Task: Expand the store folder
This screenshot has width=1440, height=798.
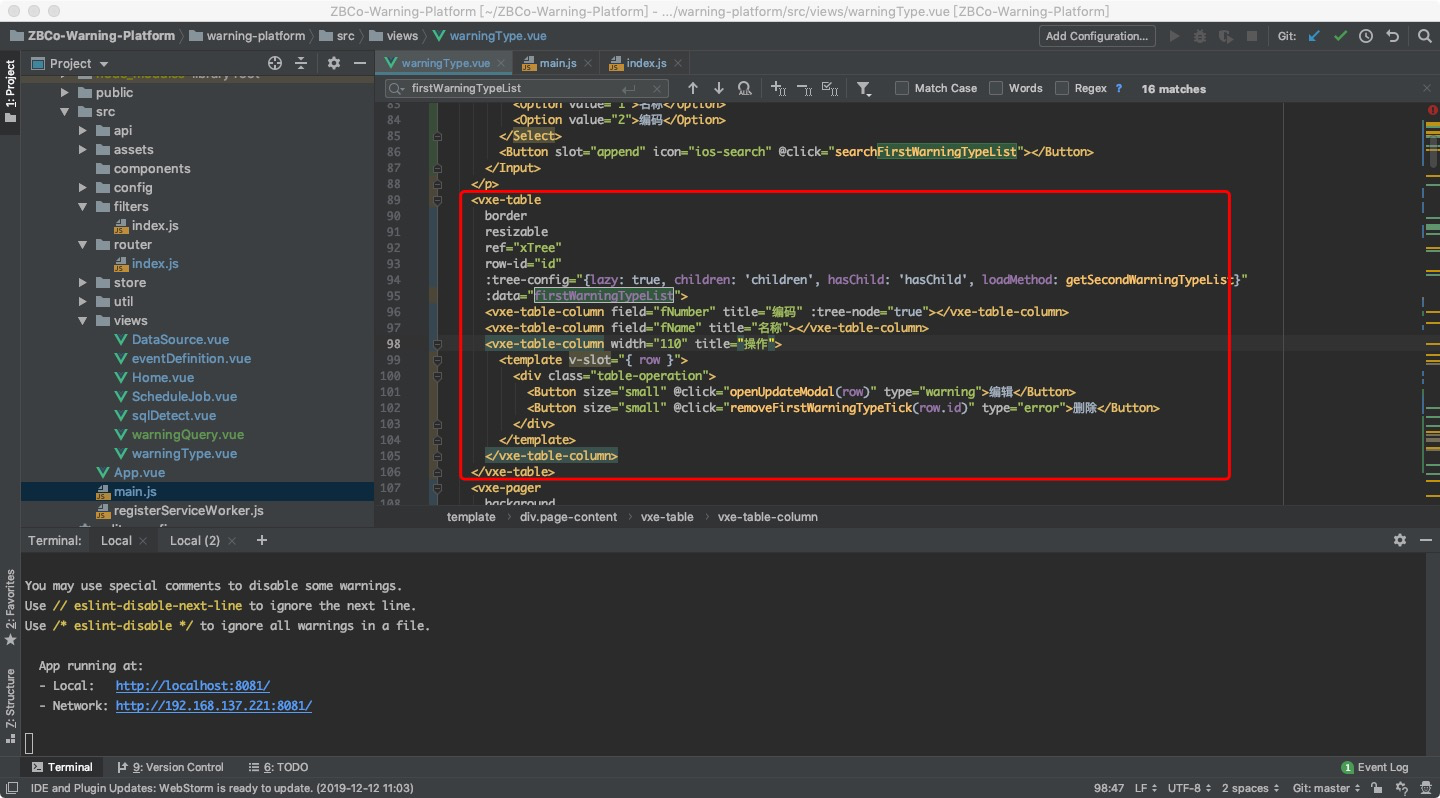Action: click(x=83, y=282)
